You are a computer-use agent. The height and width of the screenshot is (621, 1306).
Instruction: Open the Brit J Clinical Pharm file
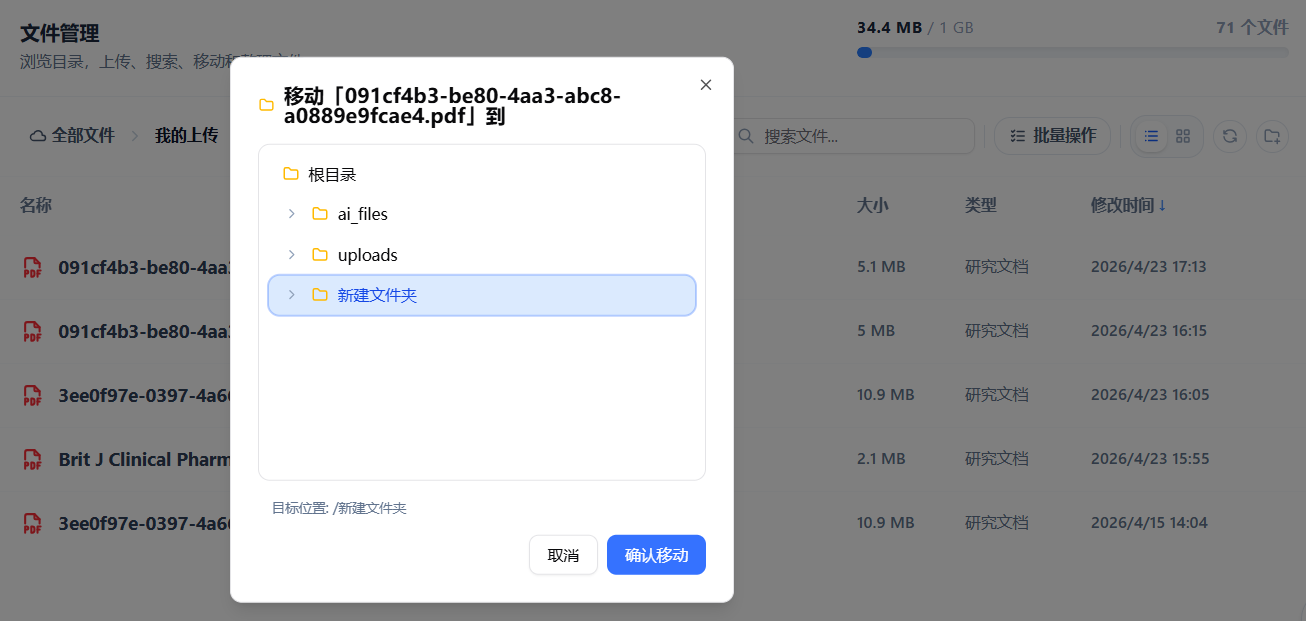[x=145, y=459]
